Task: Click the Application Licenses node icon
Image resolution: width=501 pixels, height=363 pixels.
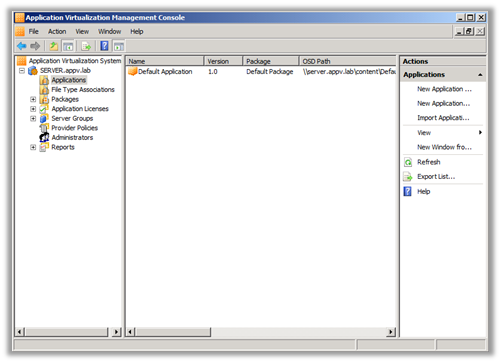Action: click(44, 109)
